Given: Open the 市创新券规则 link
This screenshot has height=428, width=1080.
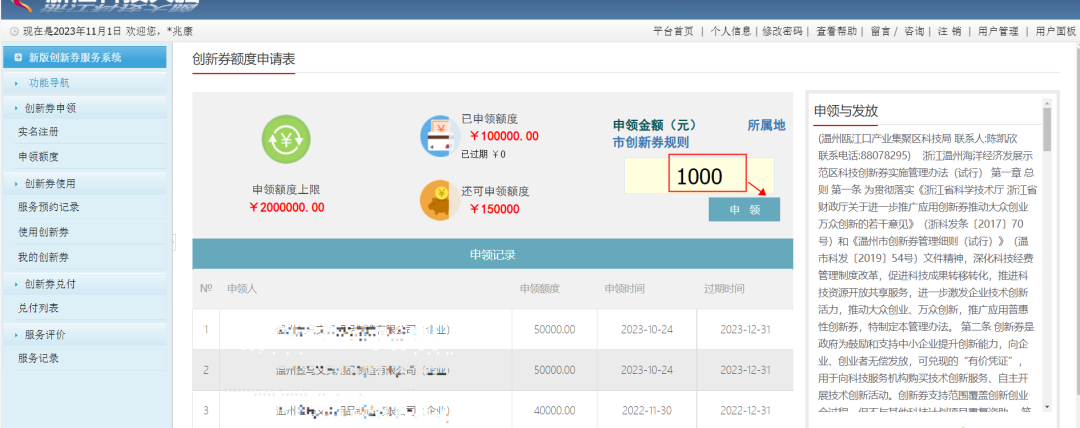Looking at the screenshot, I should coord(651,143).
